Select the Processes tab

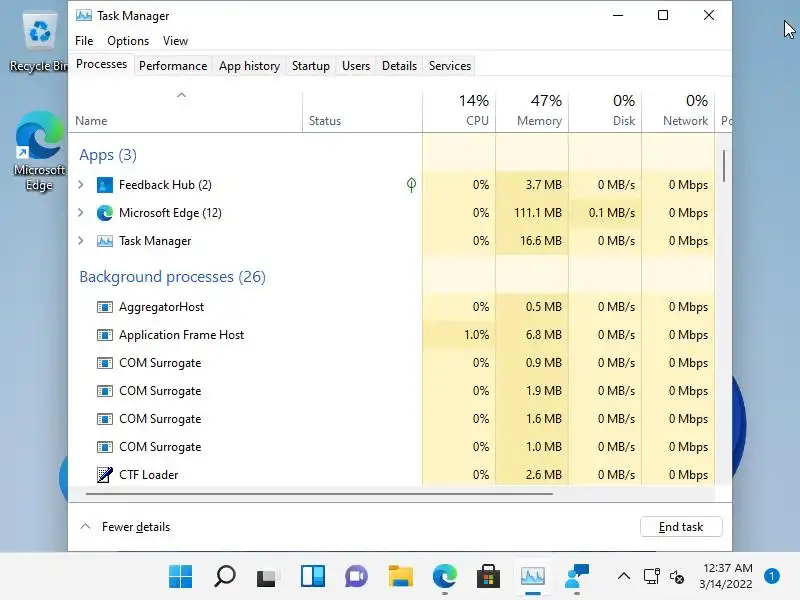pos(102,64)
